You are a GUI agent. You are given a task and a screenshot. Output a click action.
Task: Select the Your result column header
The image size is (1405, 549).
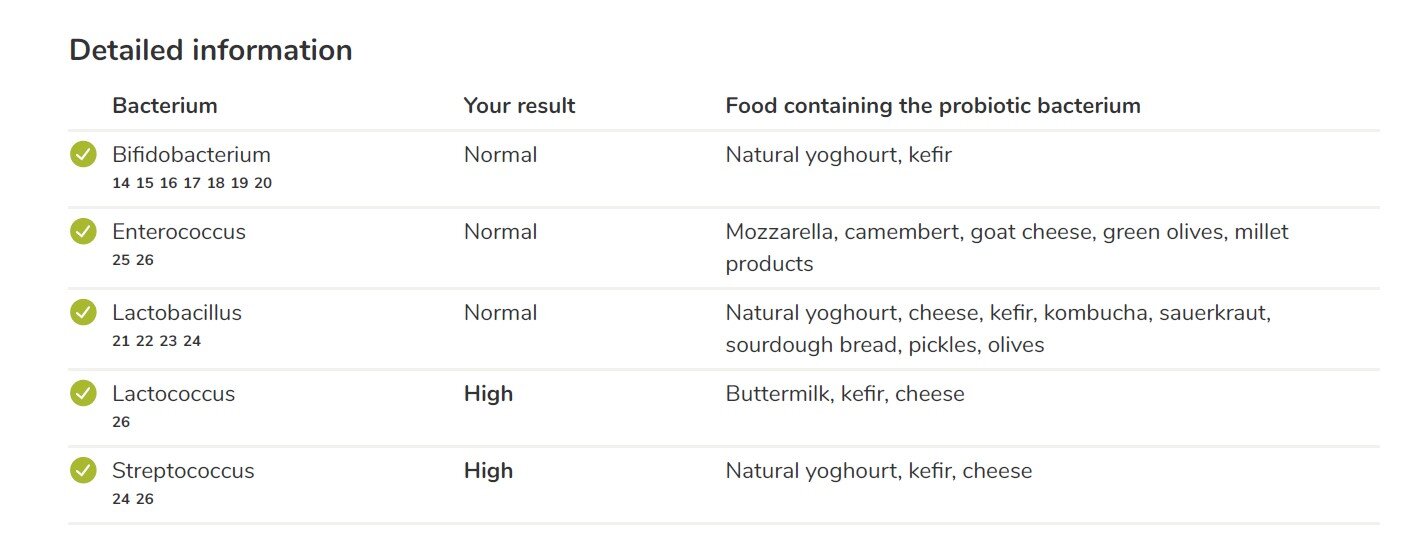[x=520, y=106]
